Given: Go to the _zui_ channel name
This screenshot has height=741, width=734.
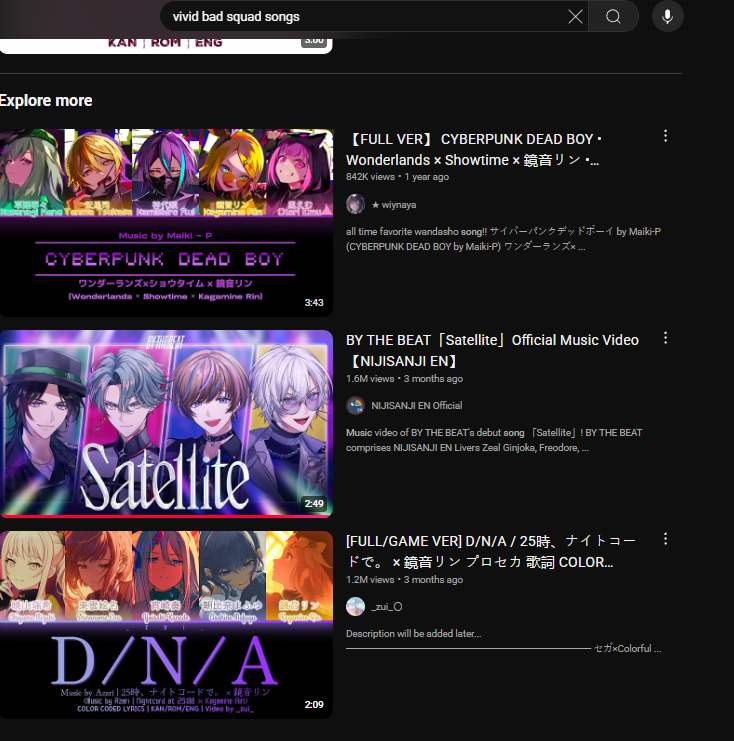Looking at the screenshot, I should pos(387,607).
